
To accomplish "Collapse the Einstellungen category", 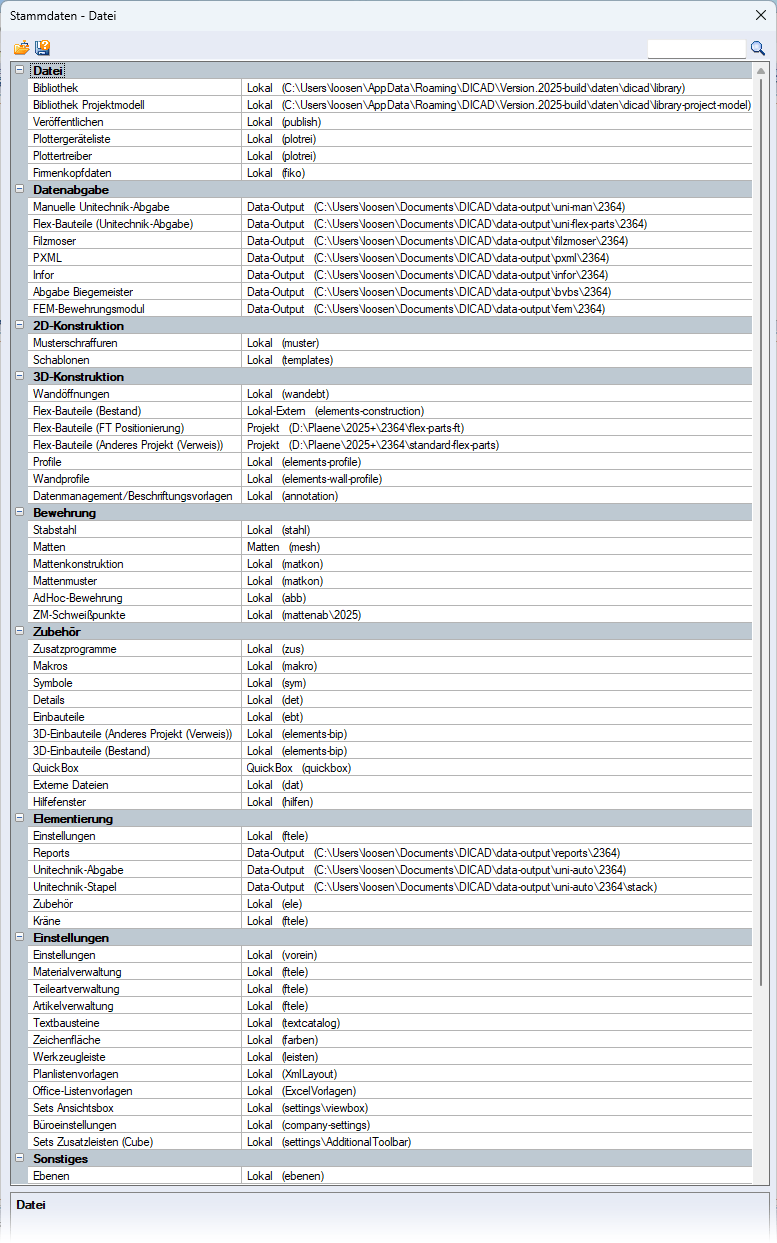I will point(19,937).
